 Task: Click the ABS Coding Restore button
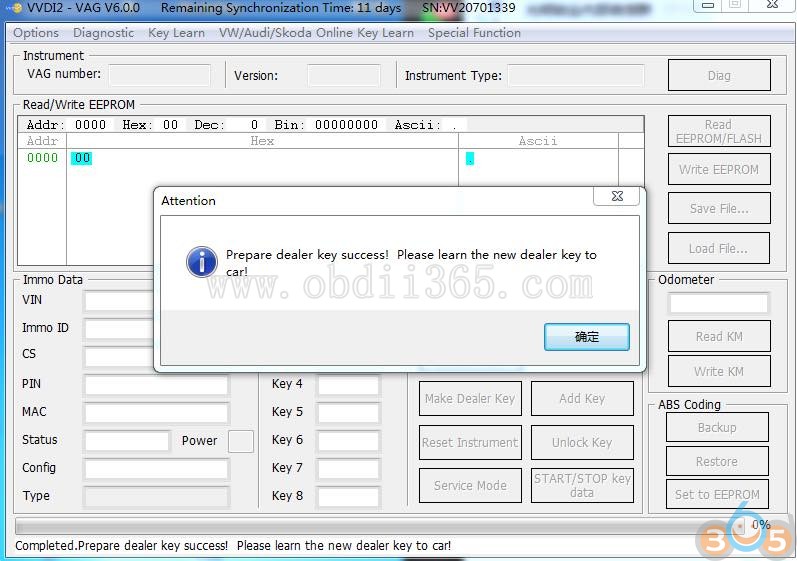pyautogui.click(x=717, y=461)
